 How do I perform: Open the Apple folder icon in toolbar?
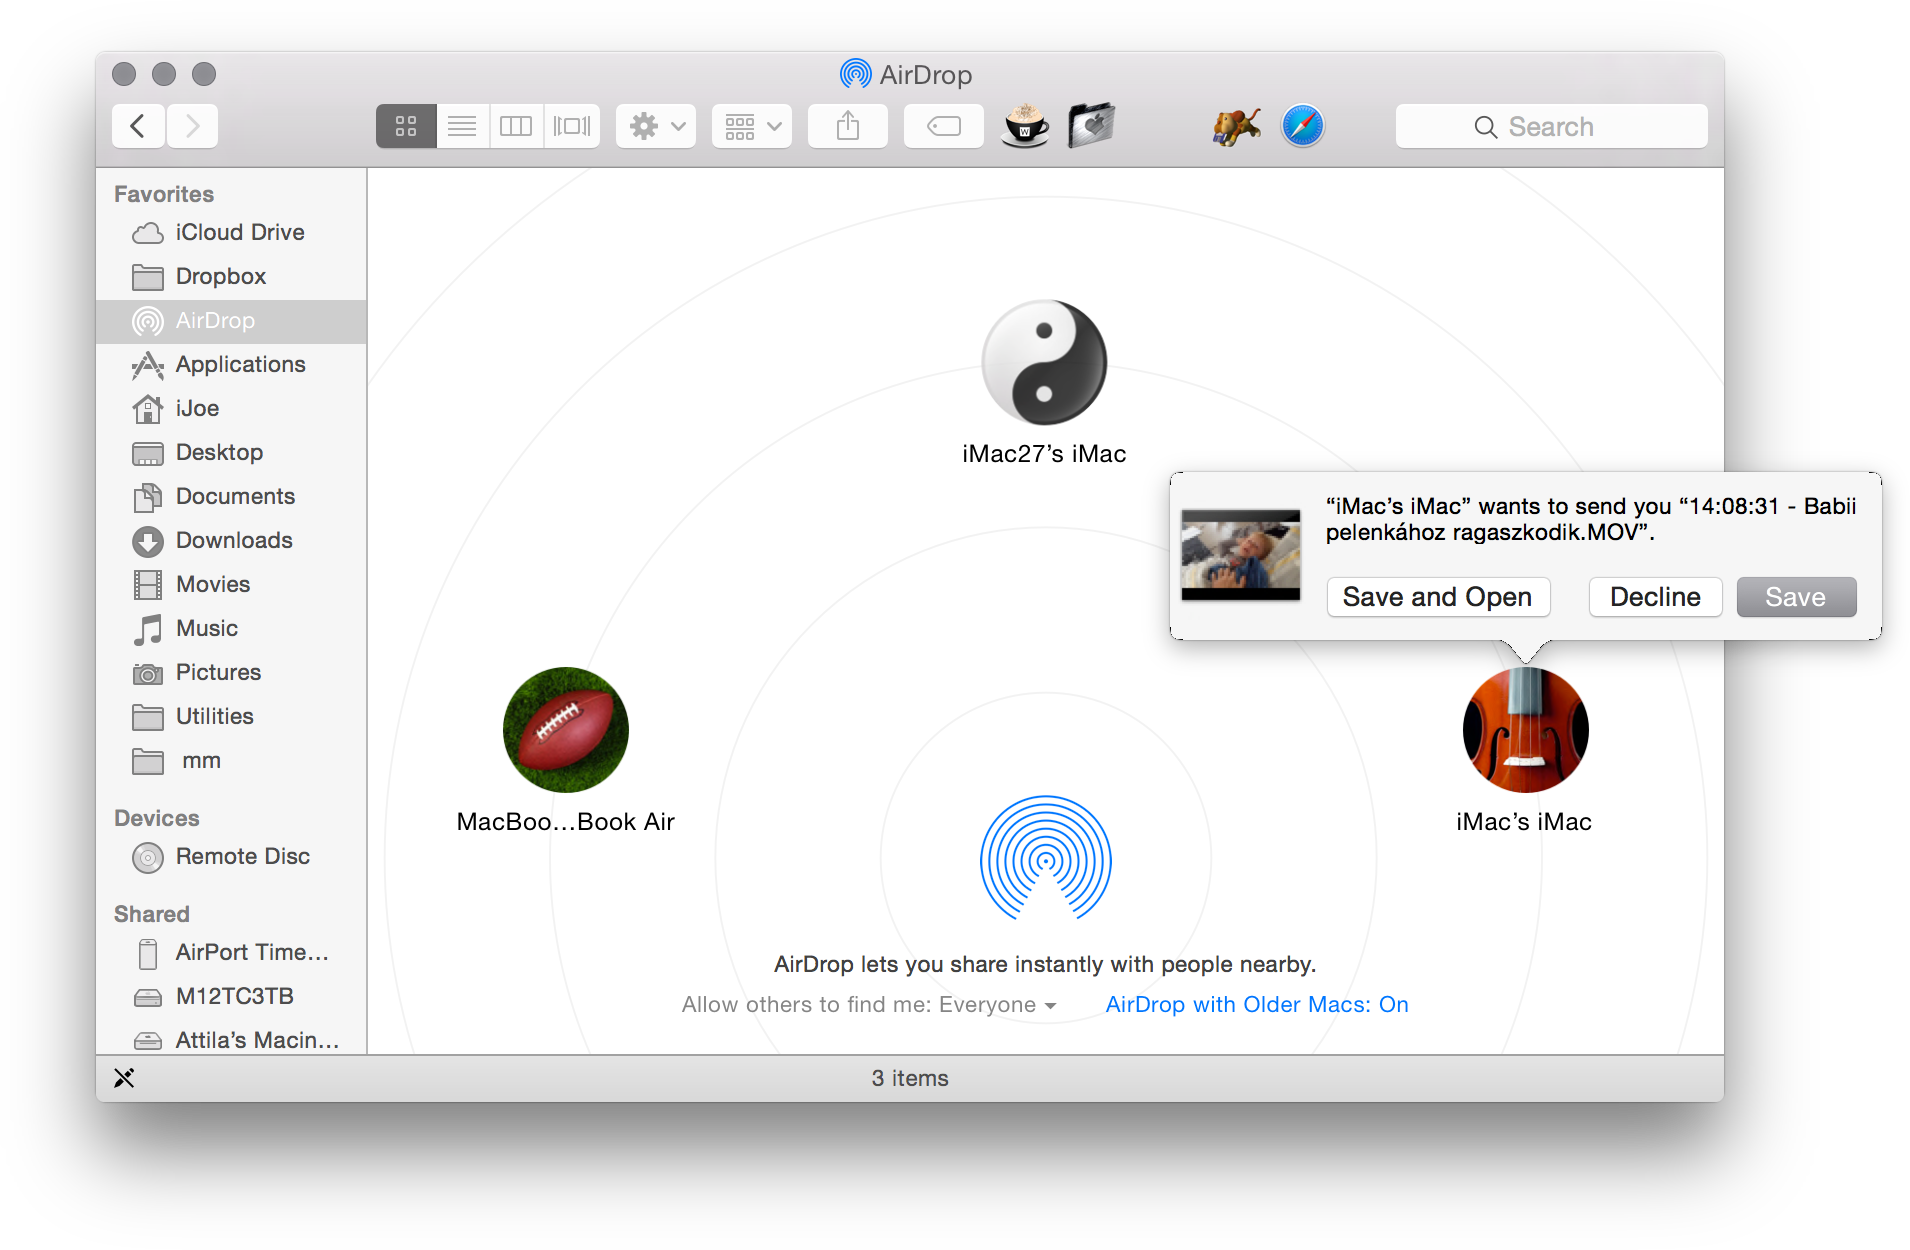click(1091, 126)
